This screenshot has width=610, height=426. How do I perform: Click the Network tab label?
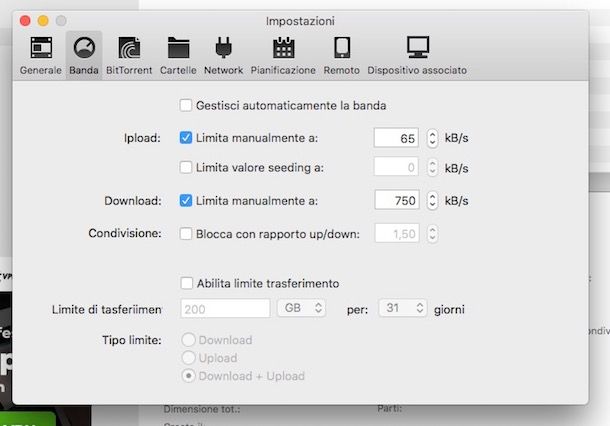pyautogui.click(x=223, y=70)
